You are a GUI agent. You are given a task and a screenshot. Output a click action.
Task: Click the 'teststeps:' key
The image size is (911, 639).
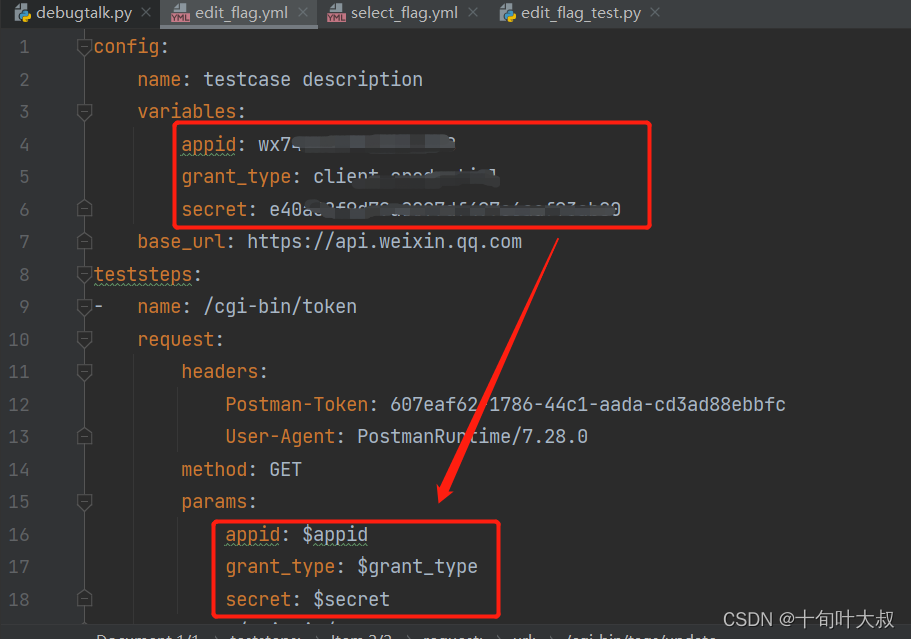pos(147,274)
